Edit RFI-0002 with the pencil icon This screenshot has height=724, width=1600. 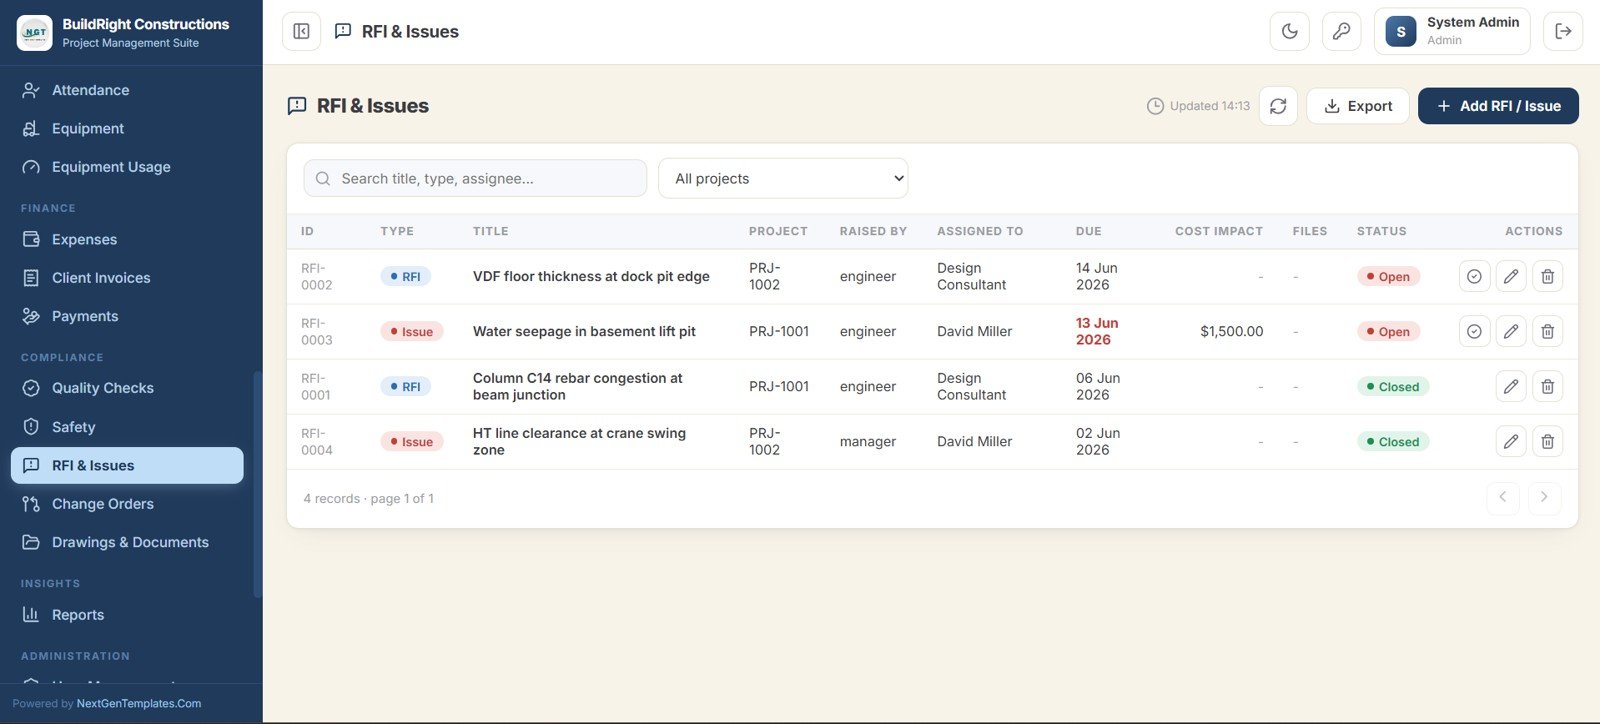(1511, 276)
